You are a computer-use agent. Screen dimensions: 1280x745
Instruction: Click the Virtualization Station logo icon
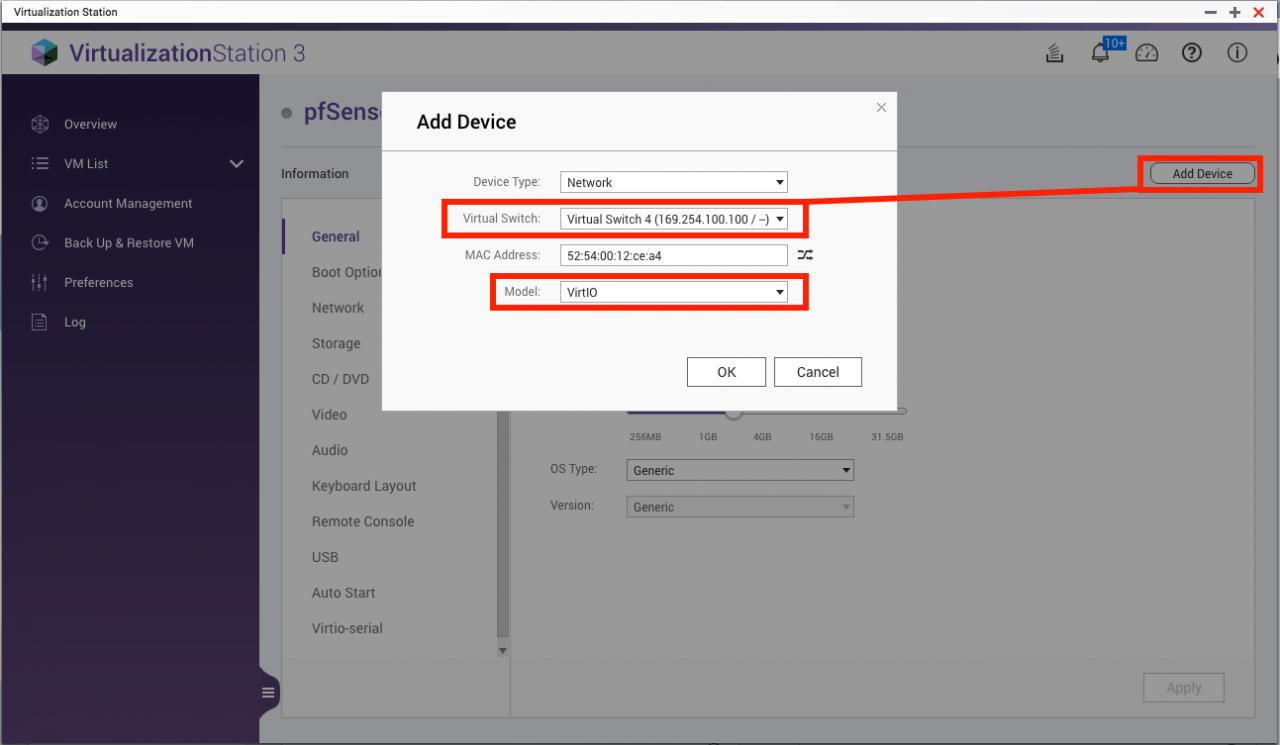(x=45, y=53)
